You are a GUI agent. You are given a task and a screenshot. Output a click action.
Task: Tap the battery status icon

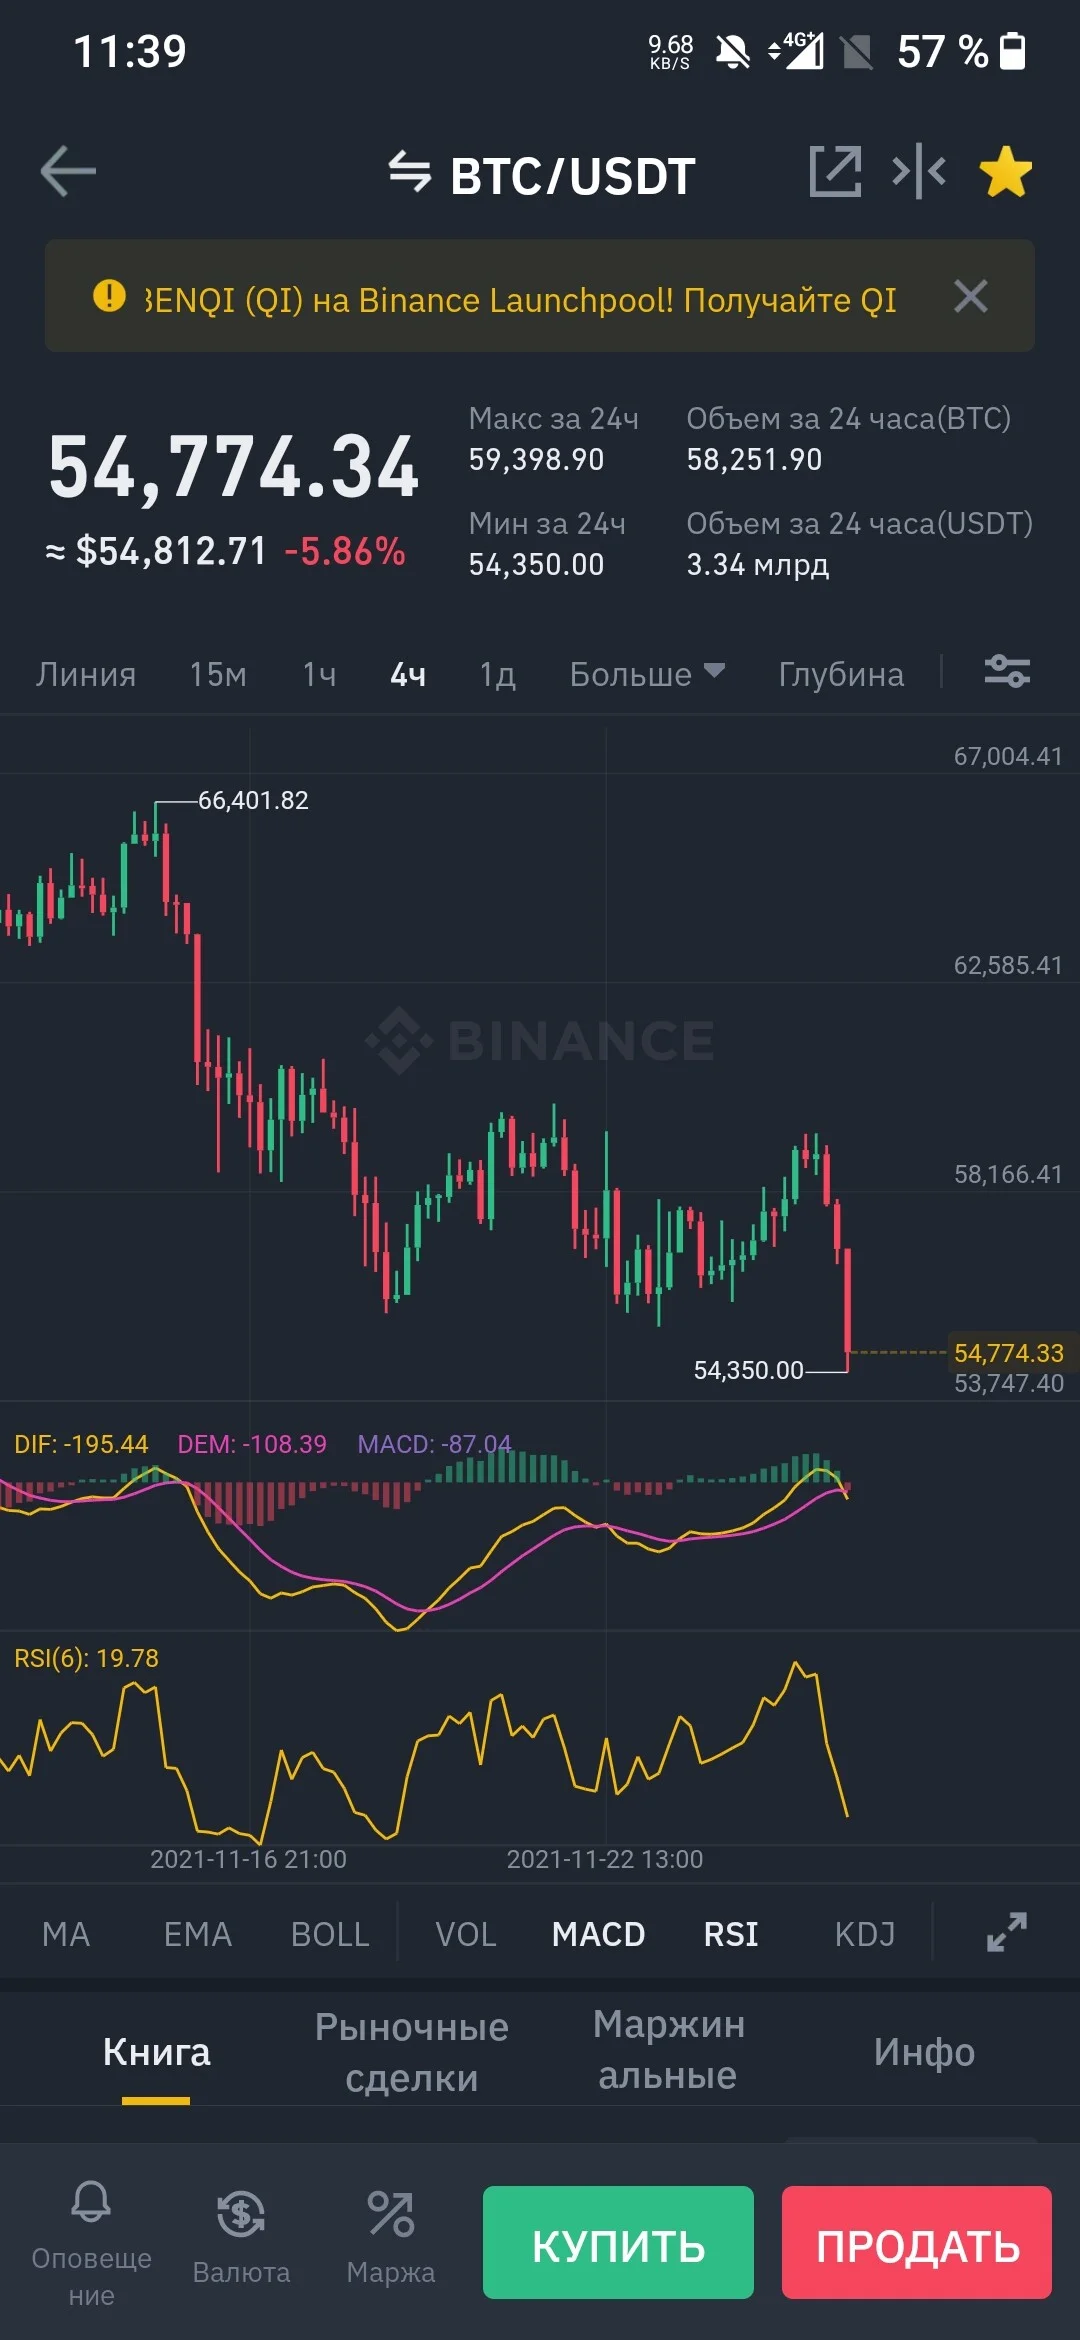pyautogui.click(x=1013, y=50)
